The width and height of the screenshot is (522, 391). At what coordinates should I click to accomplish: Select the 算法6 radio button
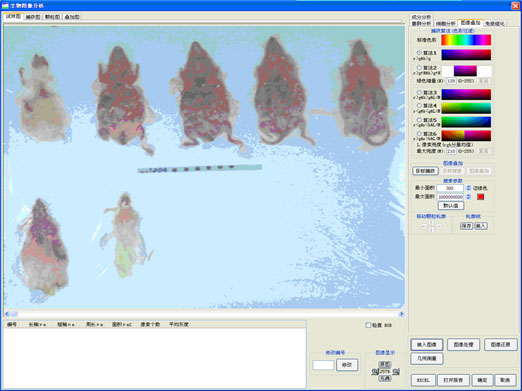(x=419, y=134)
